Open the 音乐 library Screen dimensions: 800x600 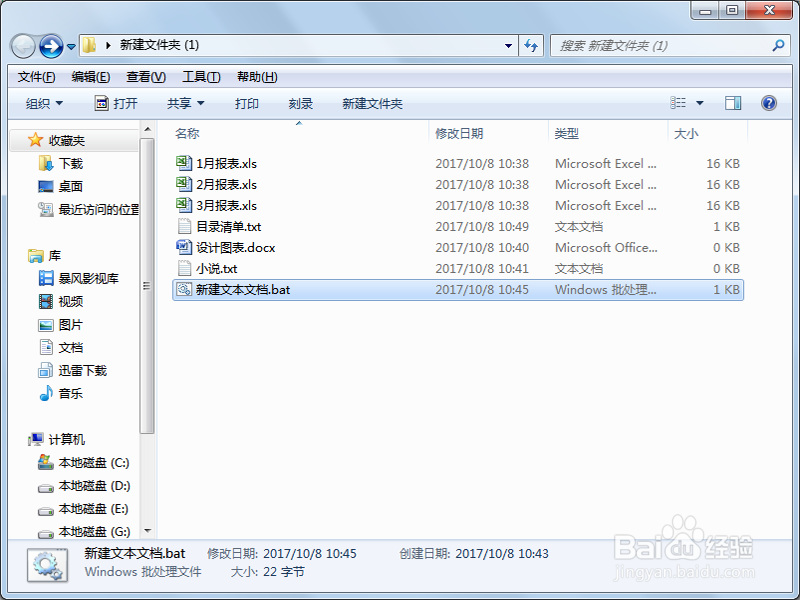click(x=70, y=393)
